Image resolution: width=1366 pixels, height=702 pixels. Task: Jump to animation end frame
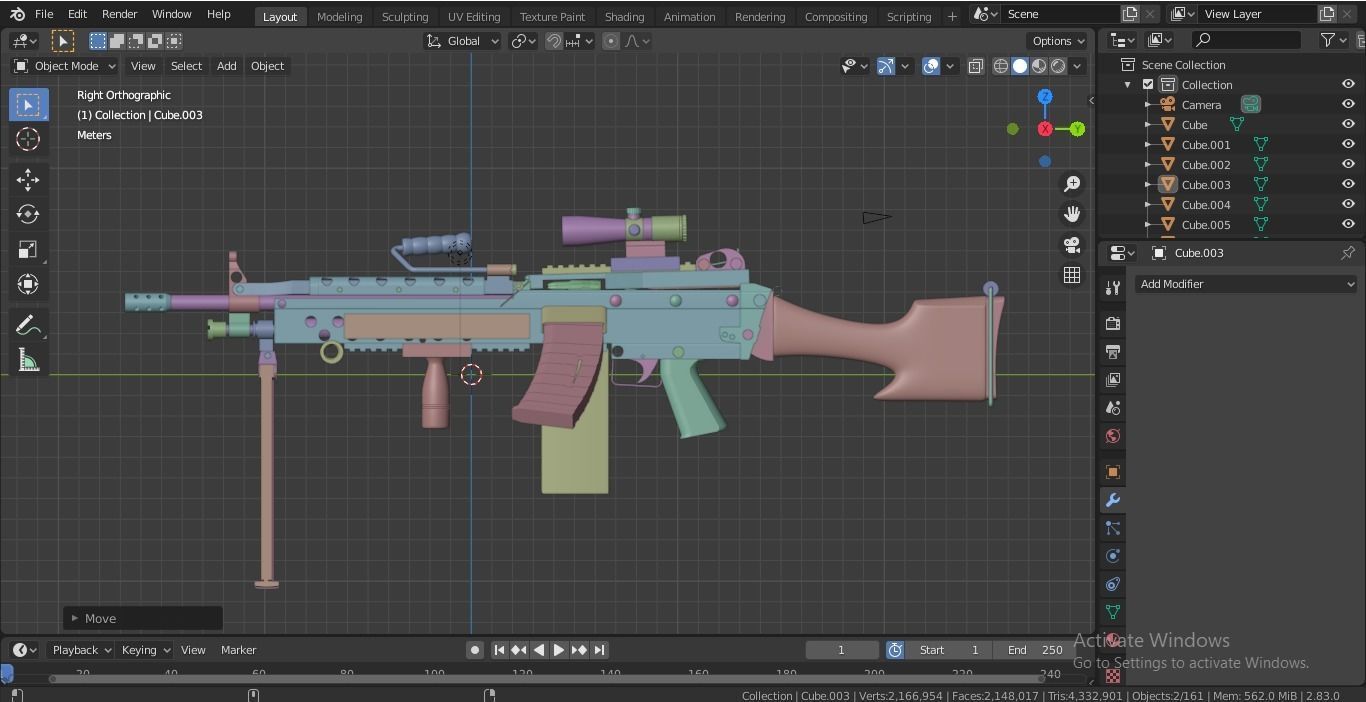(599, 650)
